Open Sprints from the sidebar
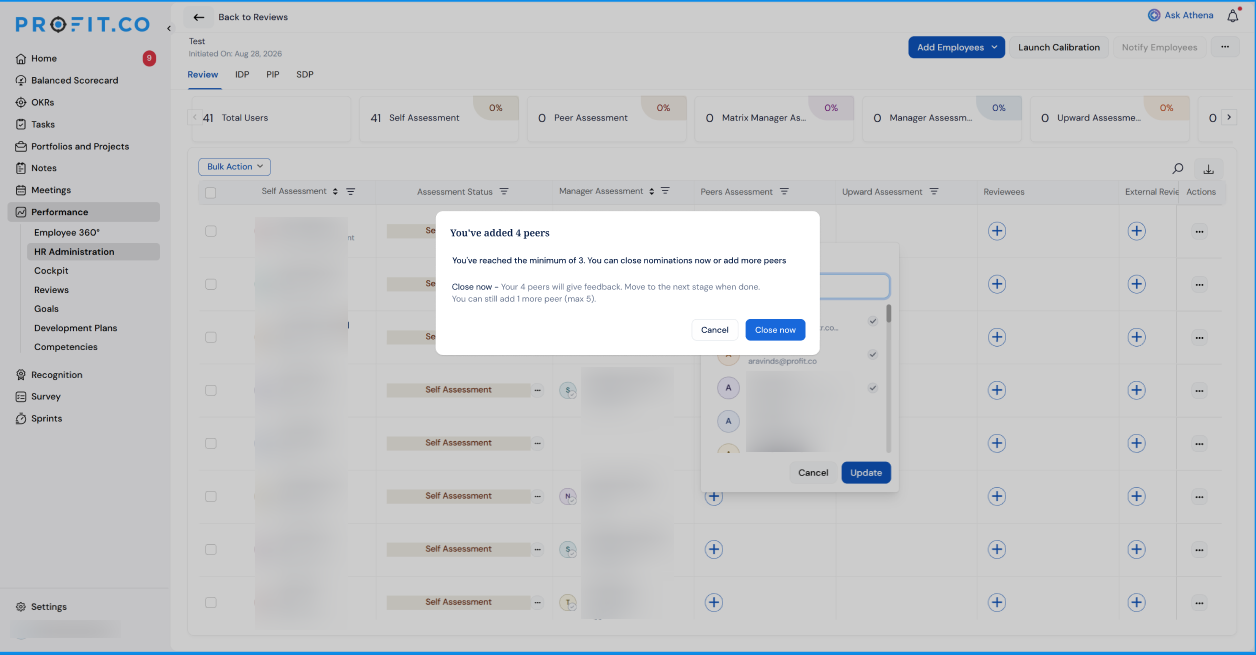This screenshot has width=1256, height=655. point(46,419)
